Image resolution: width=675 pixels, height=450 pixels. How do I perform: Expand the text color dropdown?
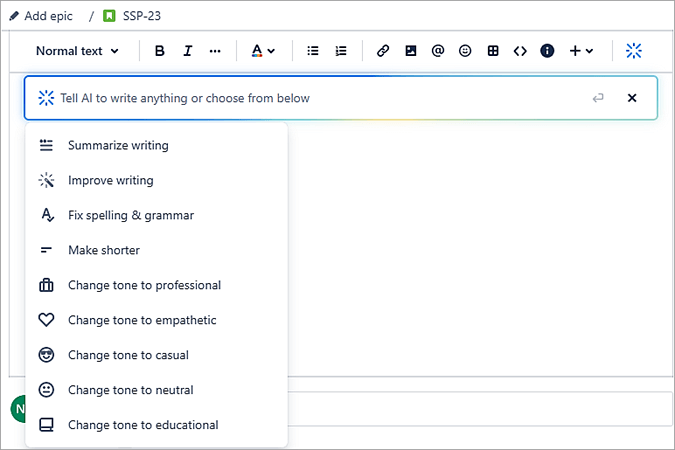tap(262, 51)
